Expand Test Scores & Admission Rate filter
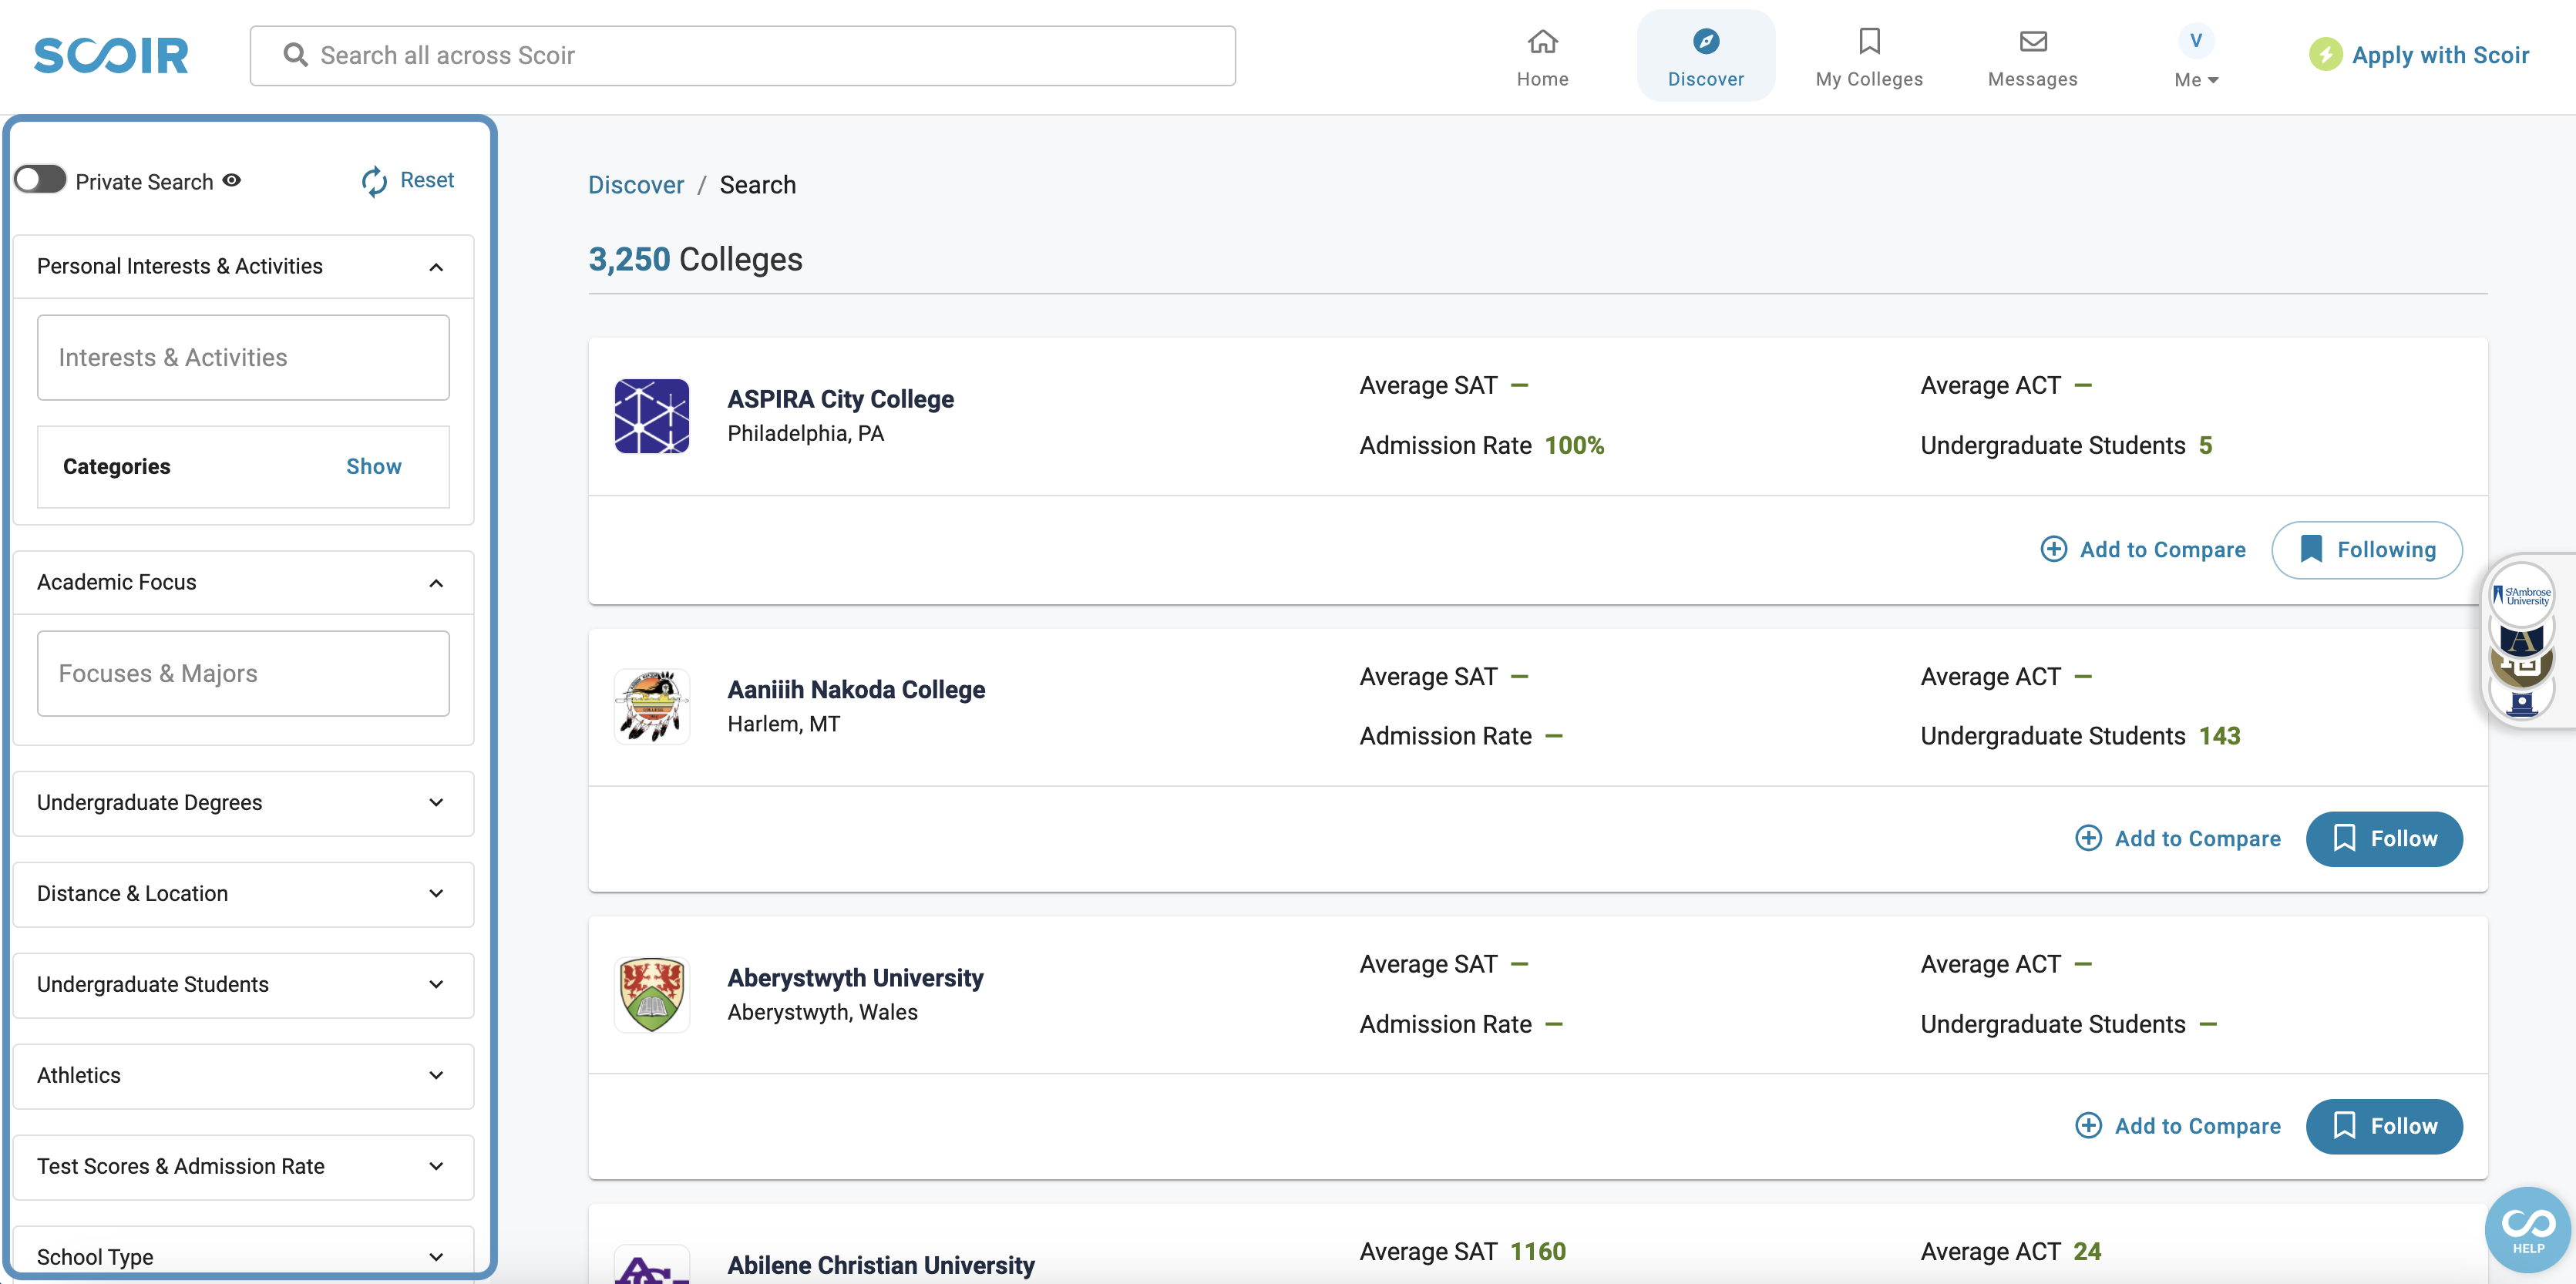Image resolution: width=2576 pixels, height=1284 pixels. pos(243,1167)
